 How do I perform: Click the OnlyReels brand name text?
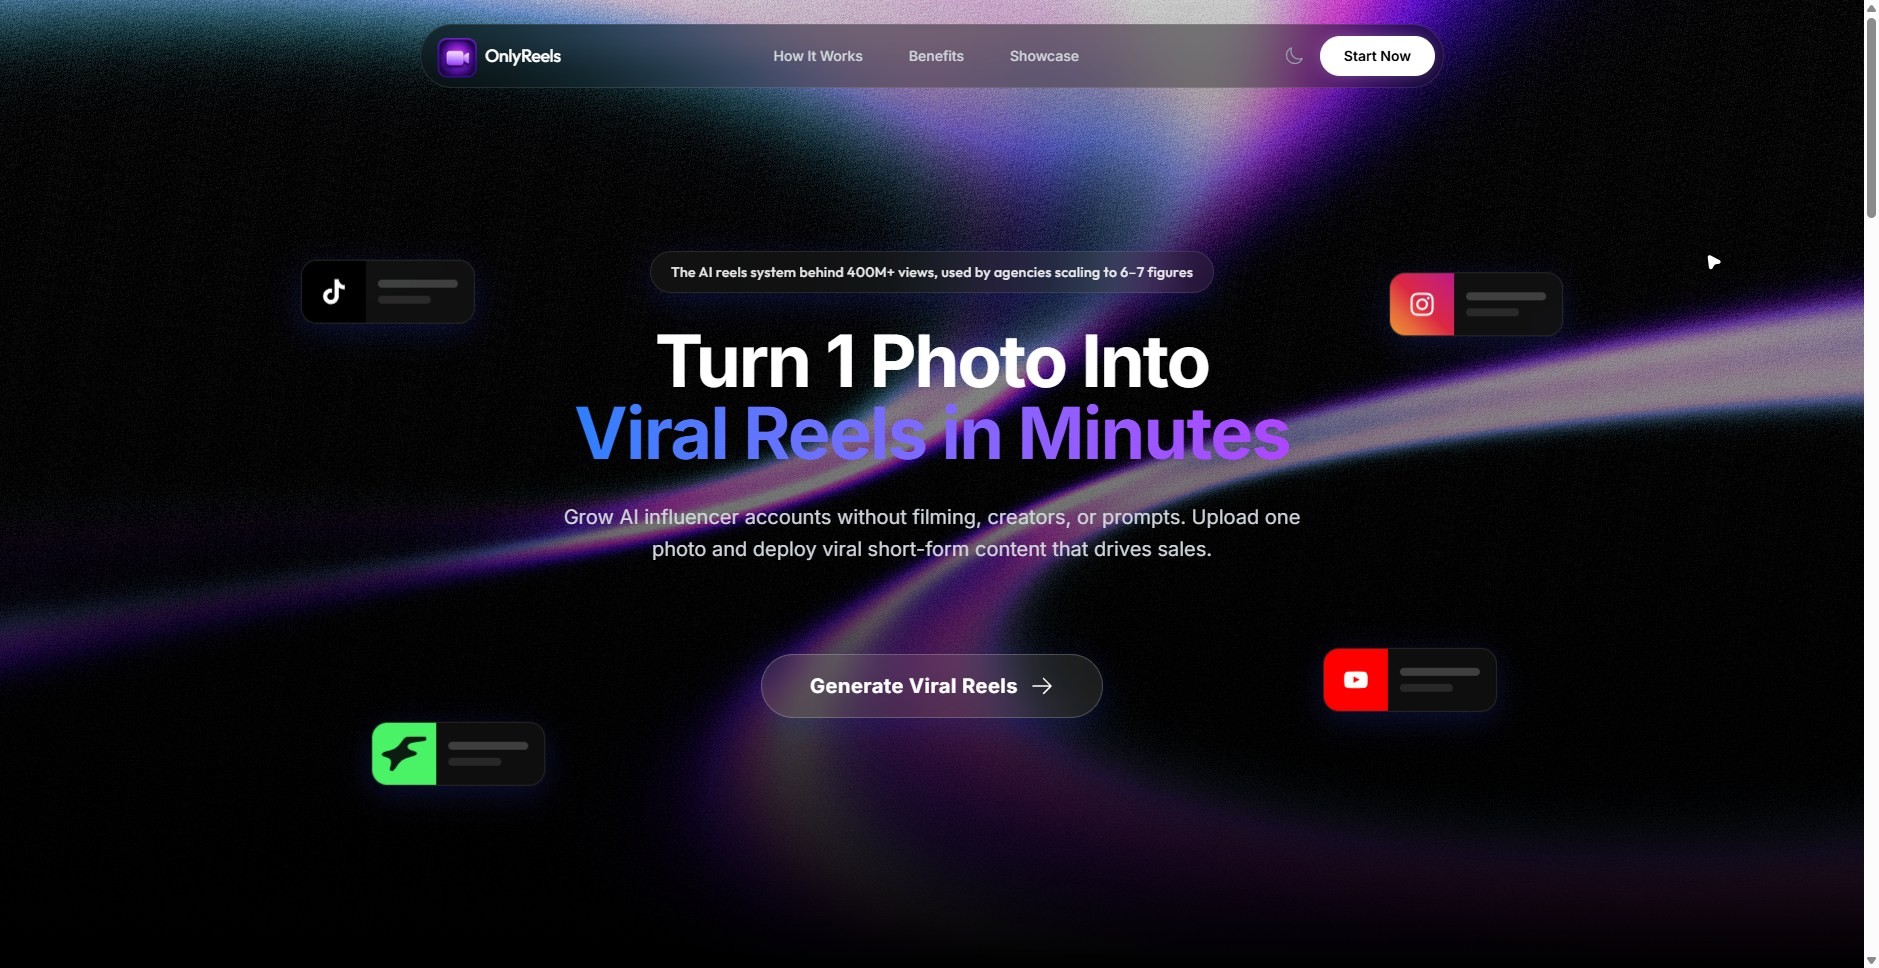523,56
